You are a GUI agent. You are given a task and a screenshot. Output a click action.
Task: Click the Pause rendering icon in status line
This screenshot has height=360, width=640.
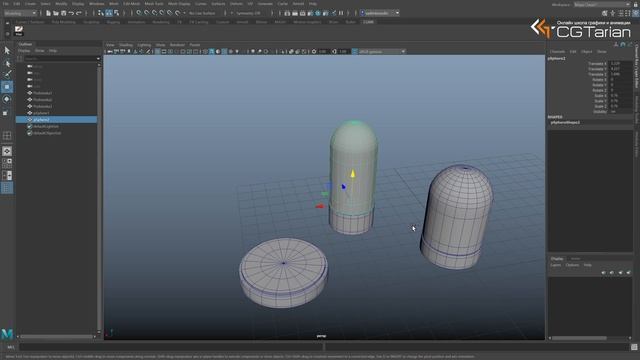pos(341,13)
